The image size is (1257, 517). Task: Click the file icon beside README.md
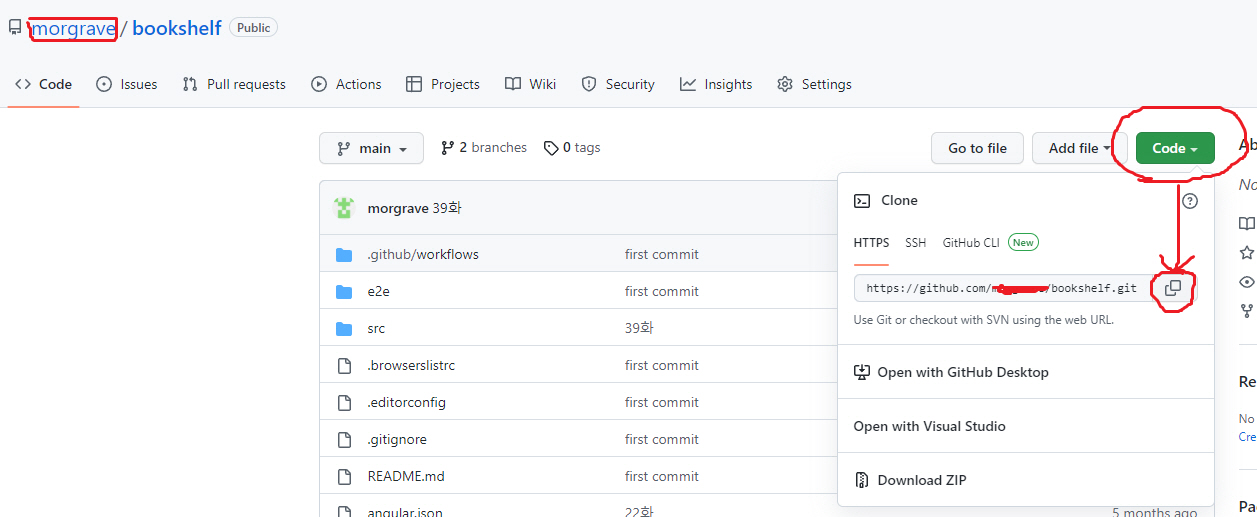point(344,476)
